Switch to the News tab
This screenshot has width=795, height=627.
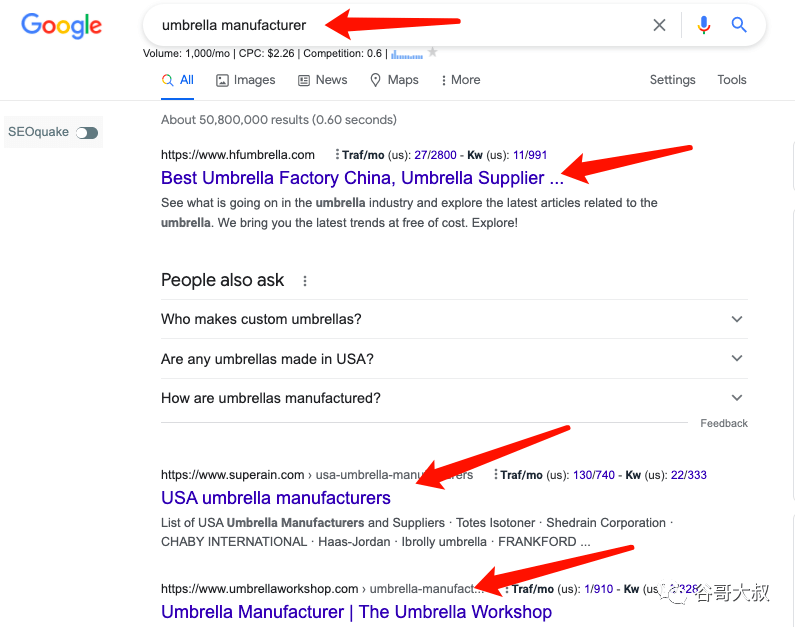(x=322, y=80)
